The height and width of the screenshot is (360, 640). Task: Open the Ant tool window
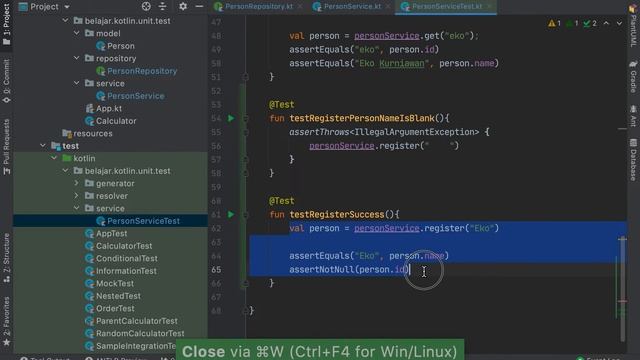[x=633, y=116]
